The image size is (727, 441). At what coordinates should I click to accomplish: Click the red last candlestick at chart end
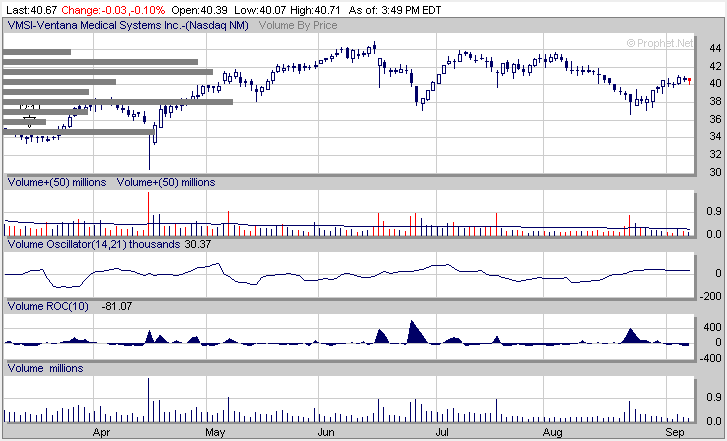coord(689,81)
